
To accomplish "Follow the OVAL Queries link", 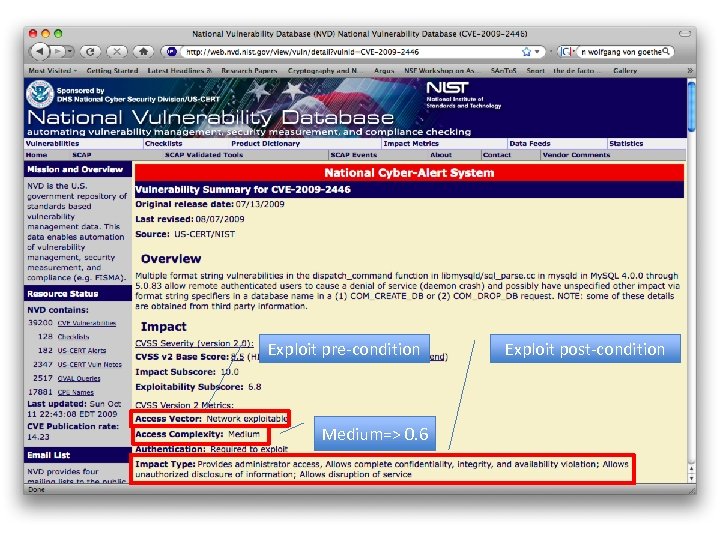I will [x=79, y=379].
